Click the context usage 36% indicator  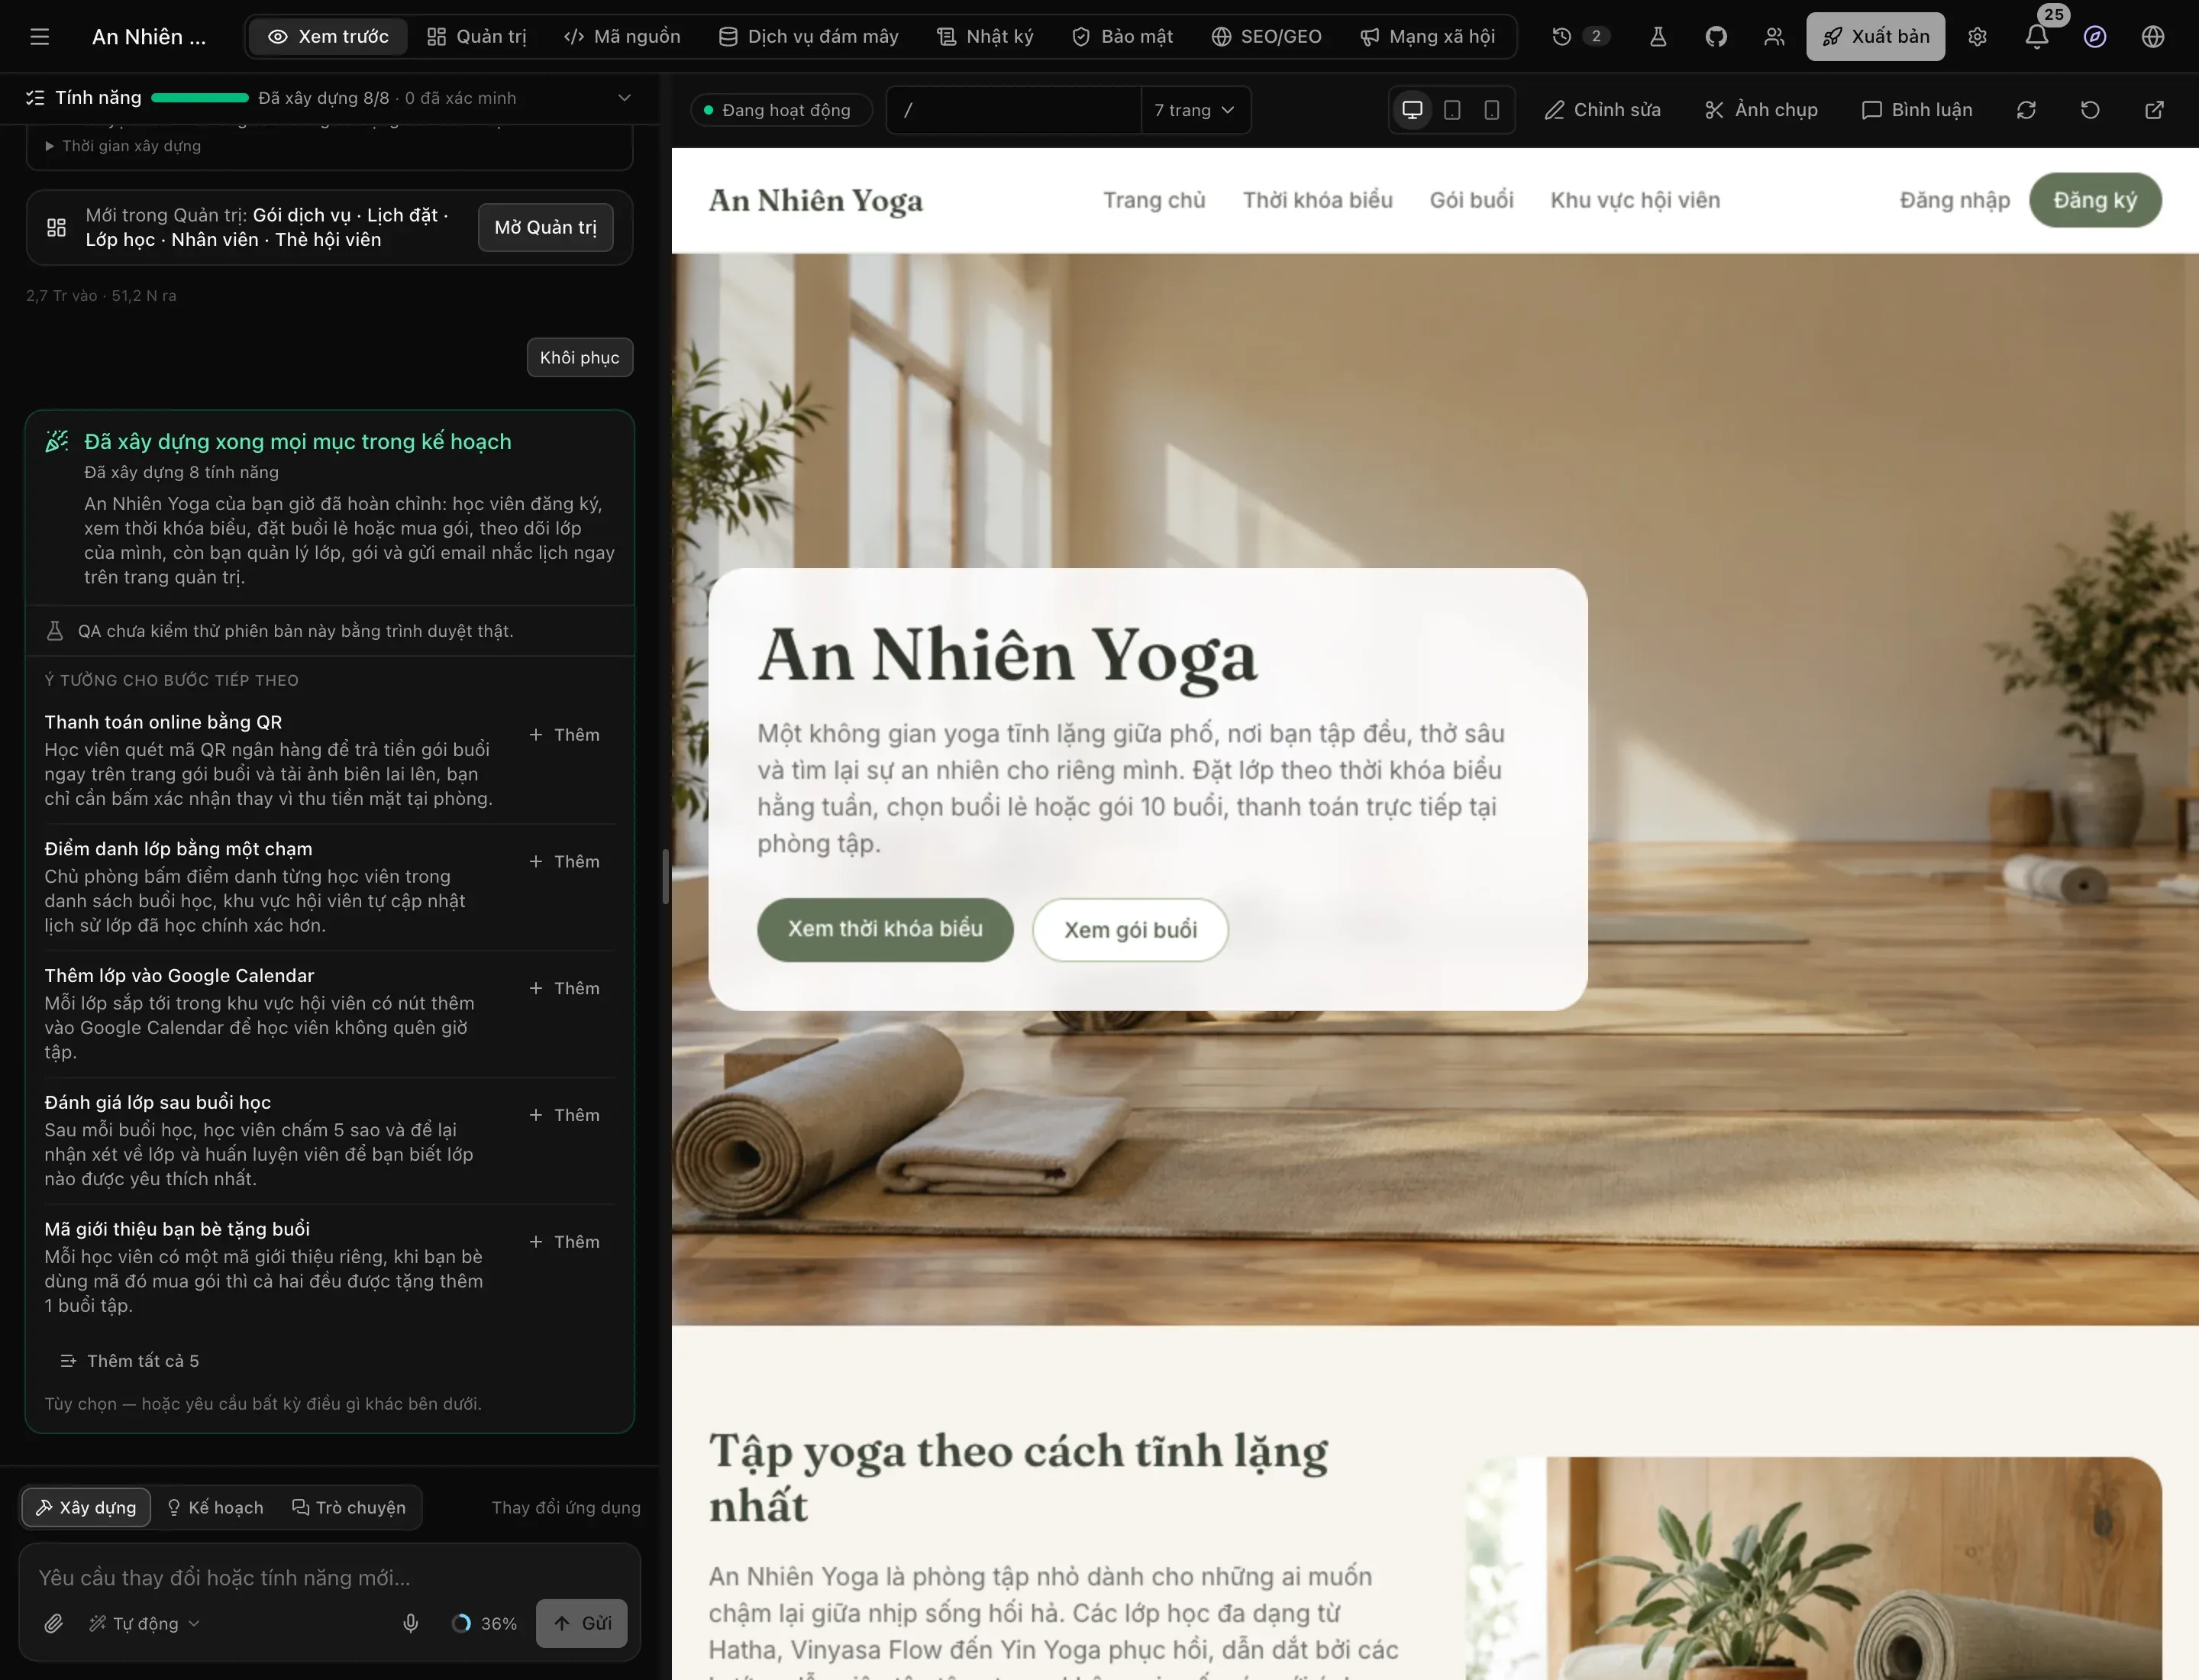[485, 1623]
